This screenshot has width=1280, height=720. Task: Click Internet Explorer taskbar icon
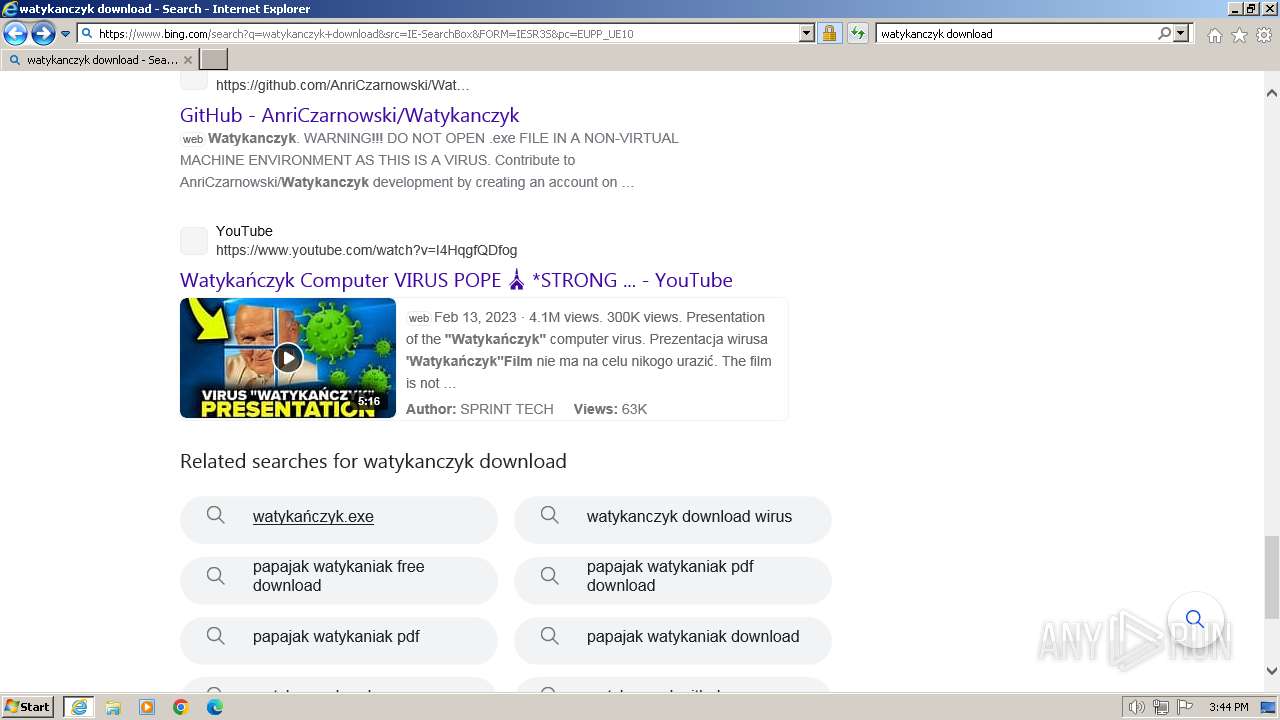coord(79,707)
